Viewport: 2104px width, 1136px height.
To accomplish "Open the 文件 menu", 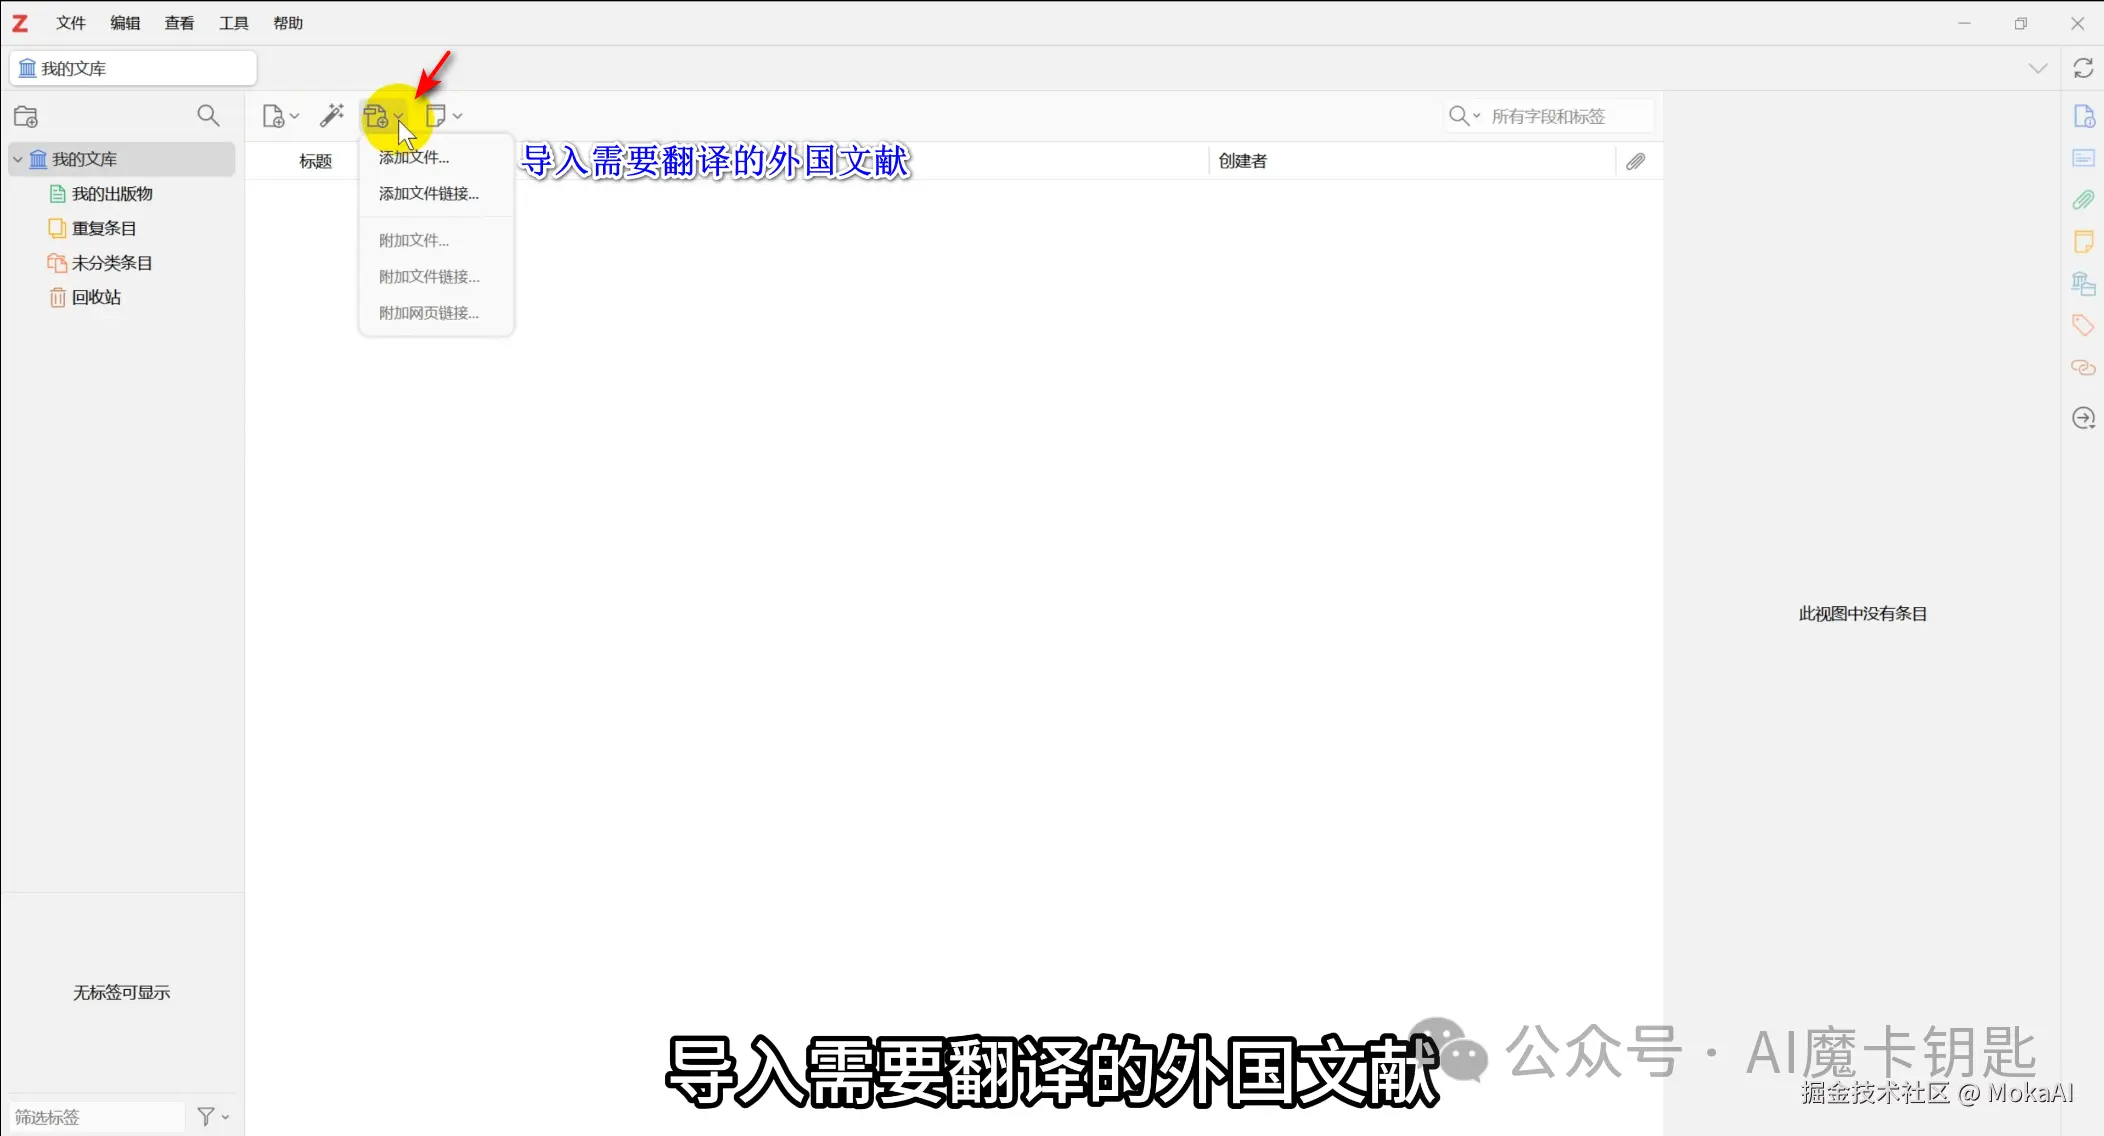I will 70,22.
